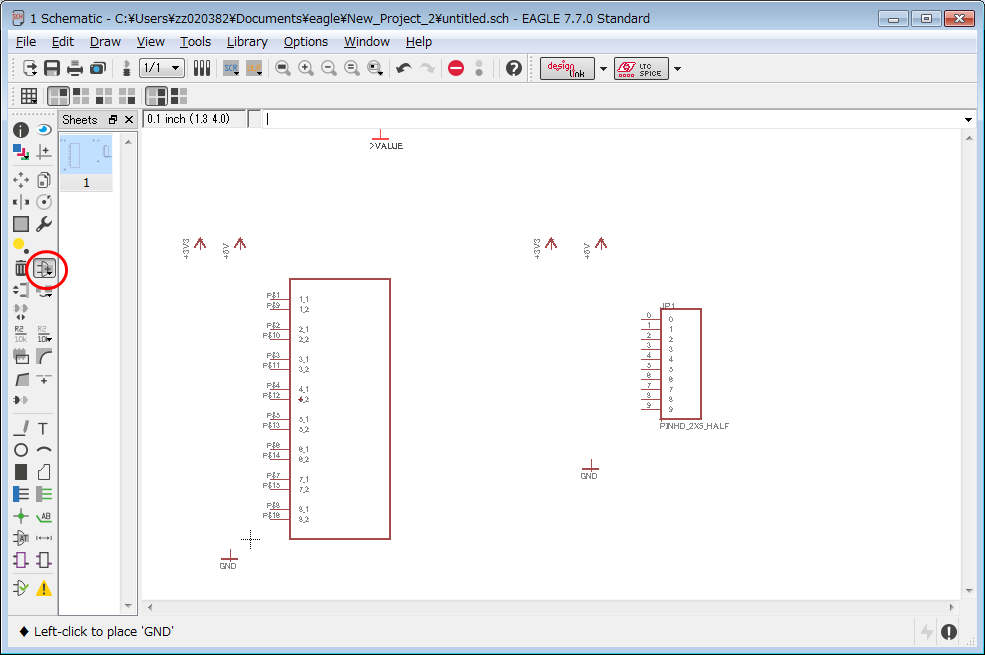Open the File menu
The image size is (985, 655).
26,41
